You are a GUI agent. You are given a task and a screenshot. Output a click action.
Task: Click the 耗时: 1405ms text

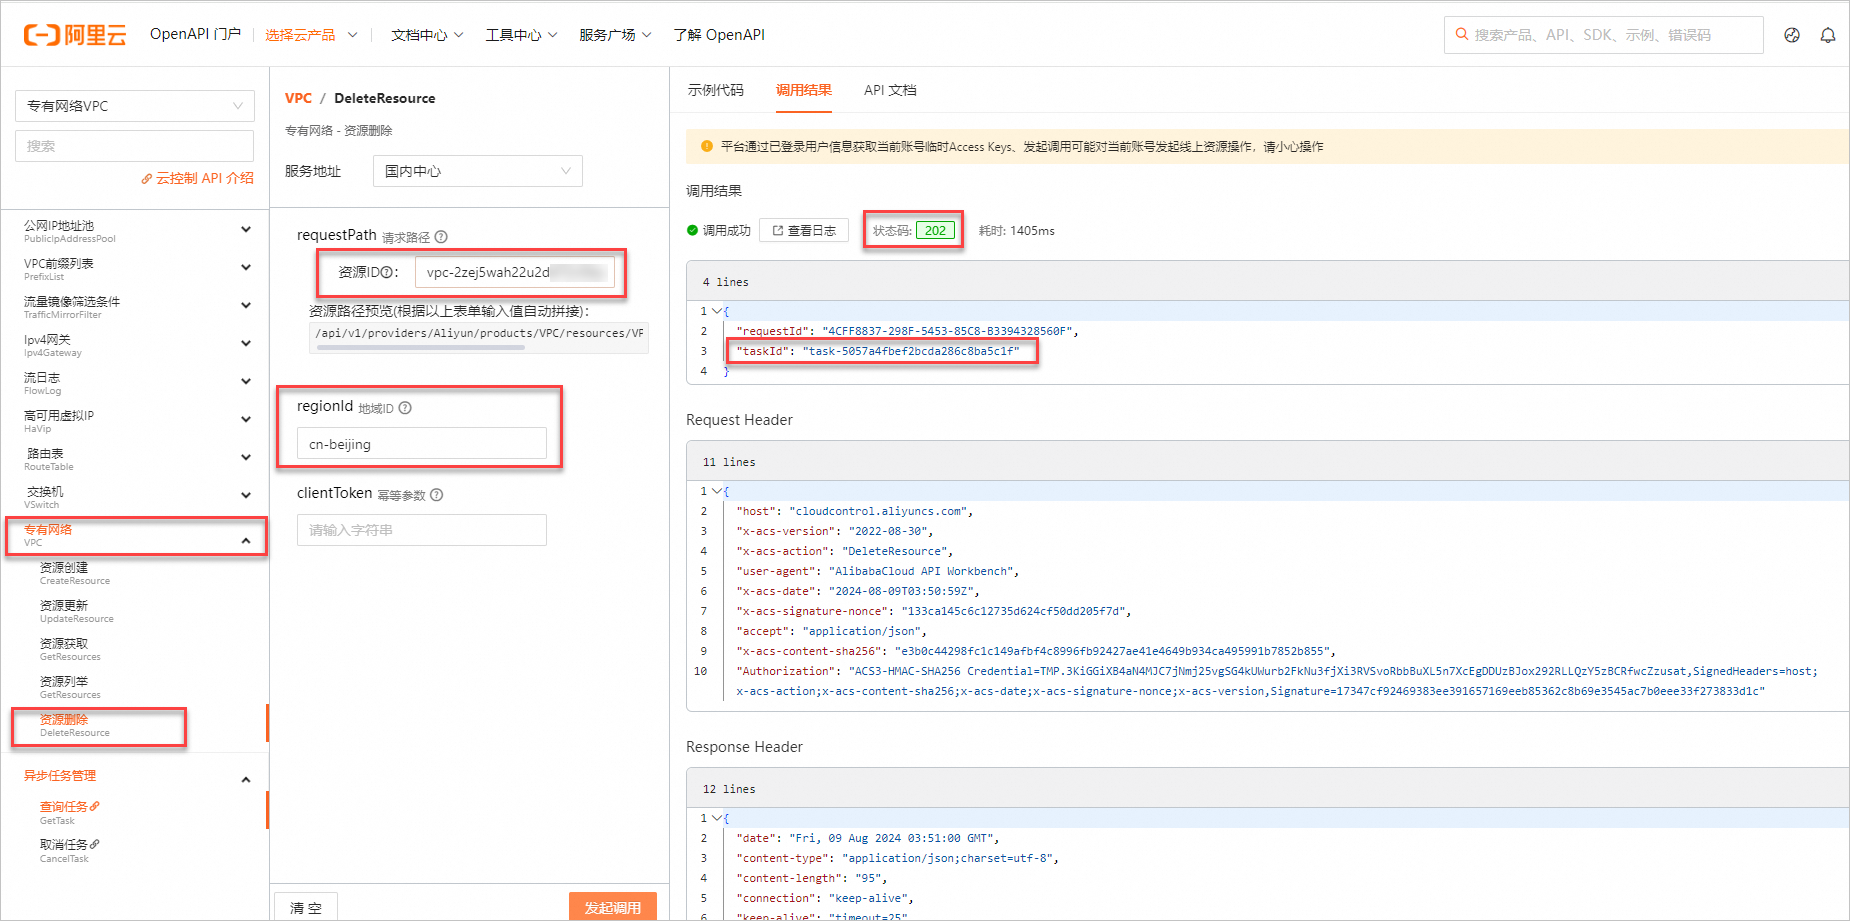pos(1016,230)
